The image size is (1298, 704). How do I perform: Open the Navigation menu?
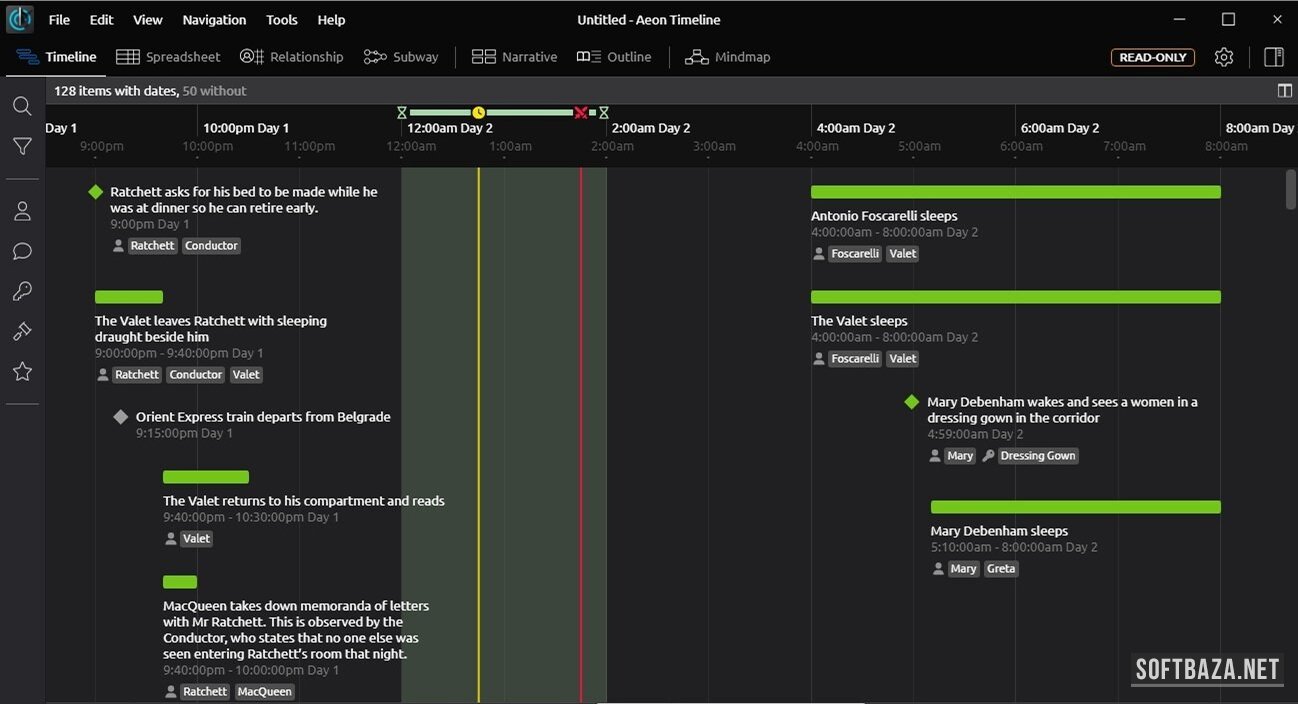tap(214, 20)
